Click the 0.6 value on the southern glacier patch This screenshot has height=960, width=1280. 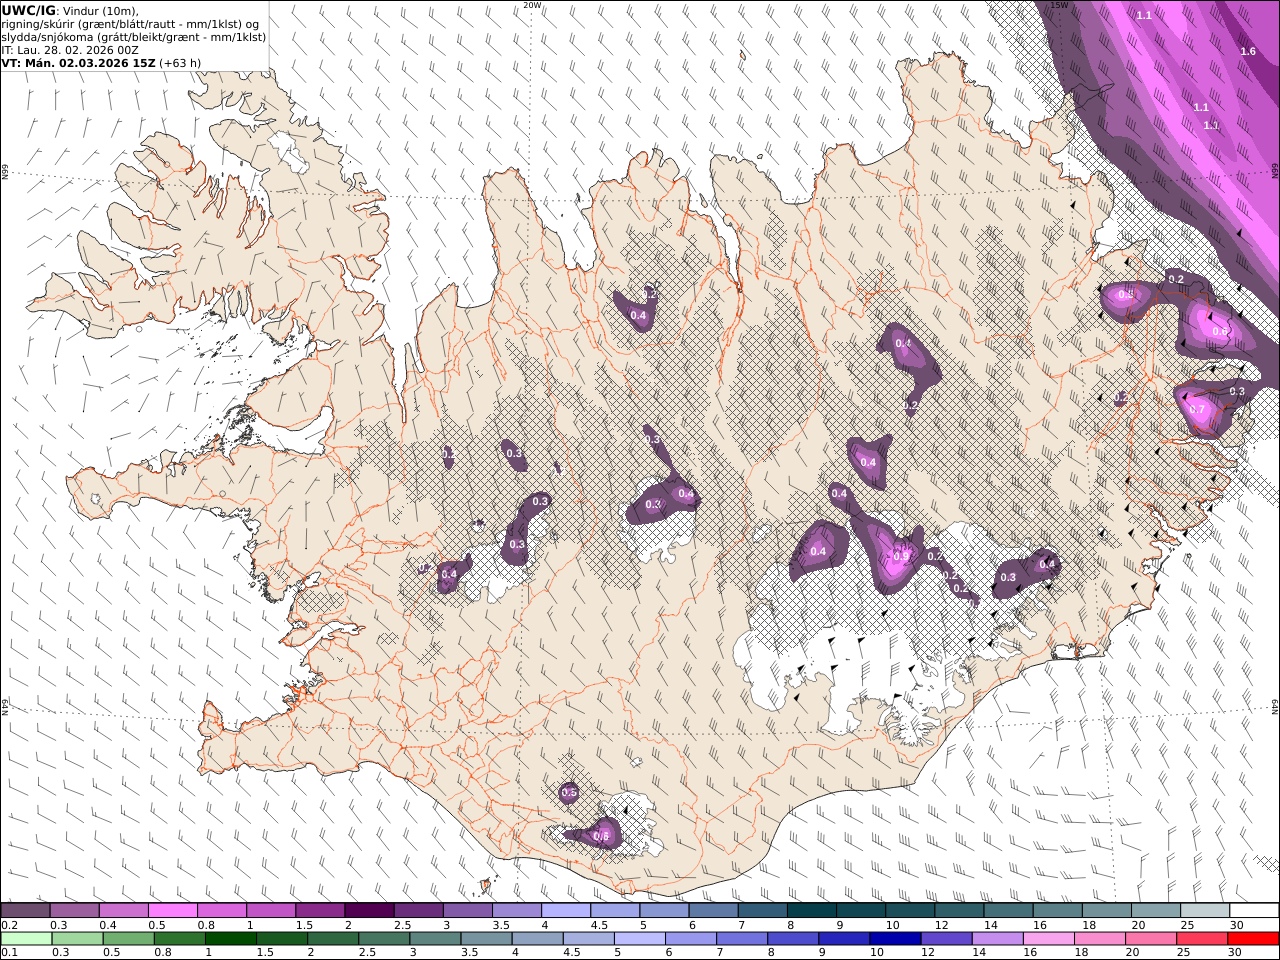pyautogui.click(x=601, y=836)
